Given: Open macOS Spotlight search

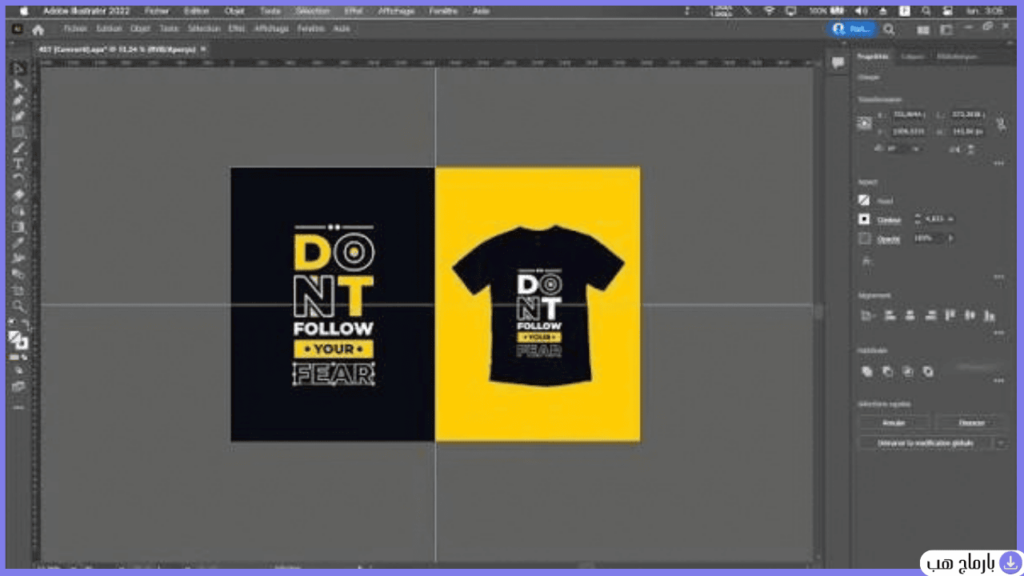Looking at the screenshot, I should [926, 11].
